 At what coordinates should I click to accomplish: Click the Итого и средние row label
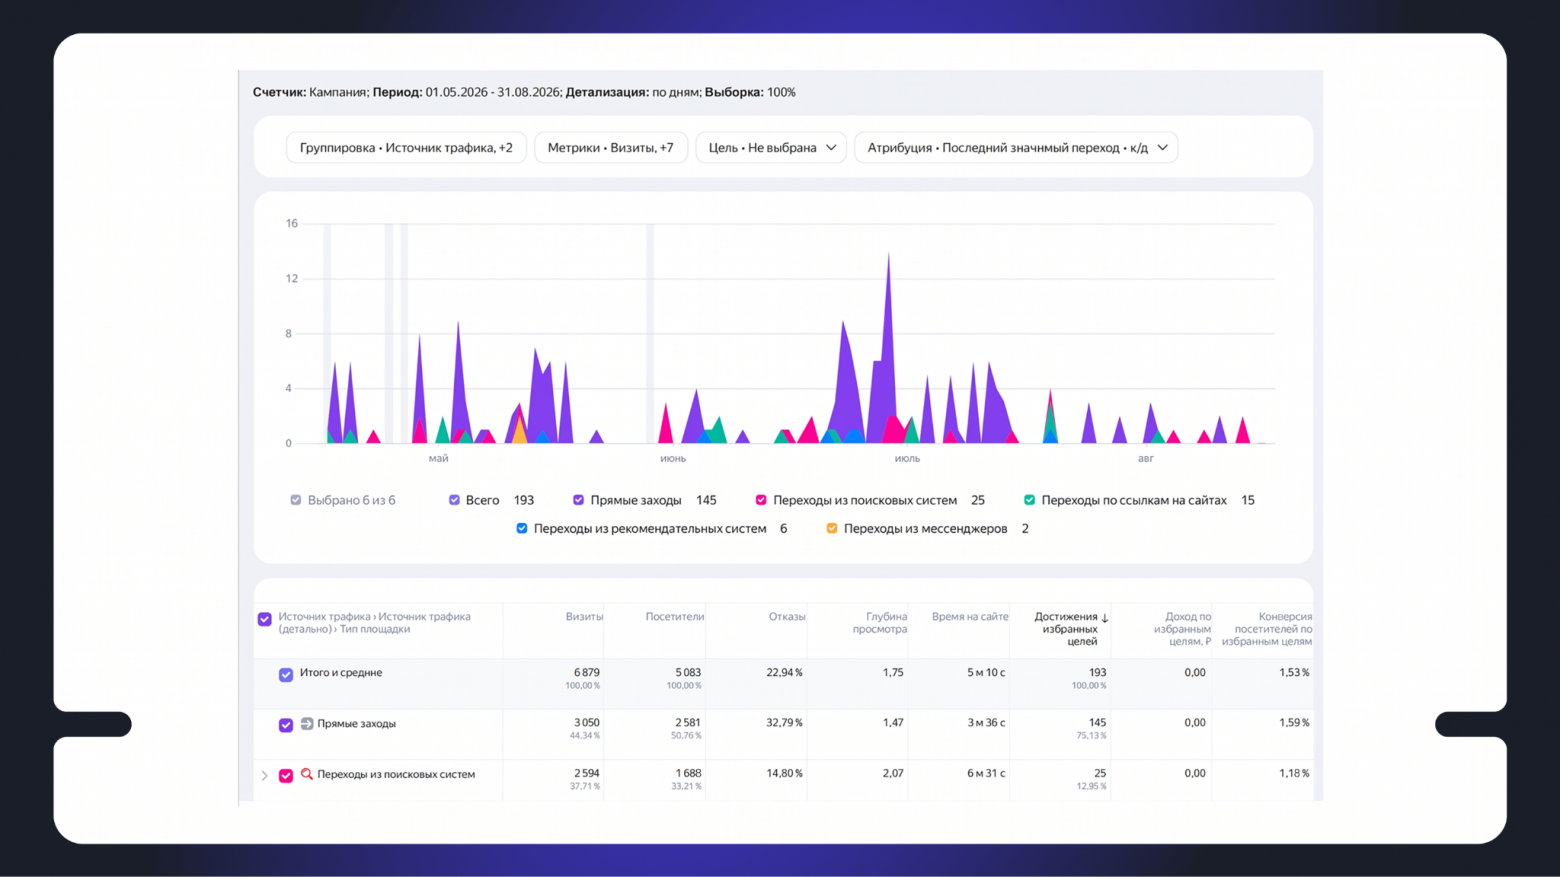click(x=341, y=673)
